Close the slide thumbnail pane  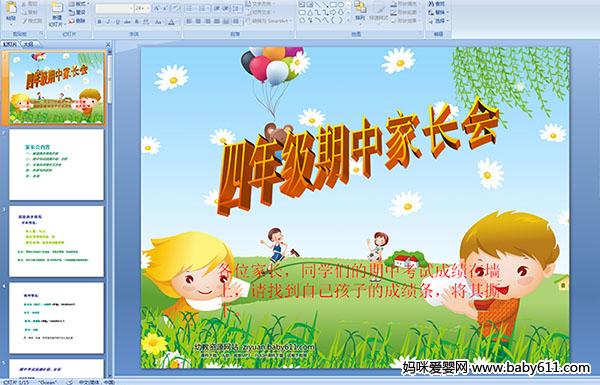(108, 44)
